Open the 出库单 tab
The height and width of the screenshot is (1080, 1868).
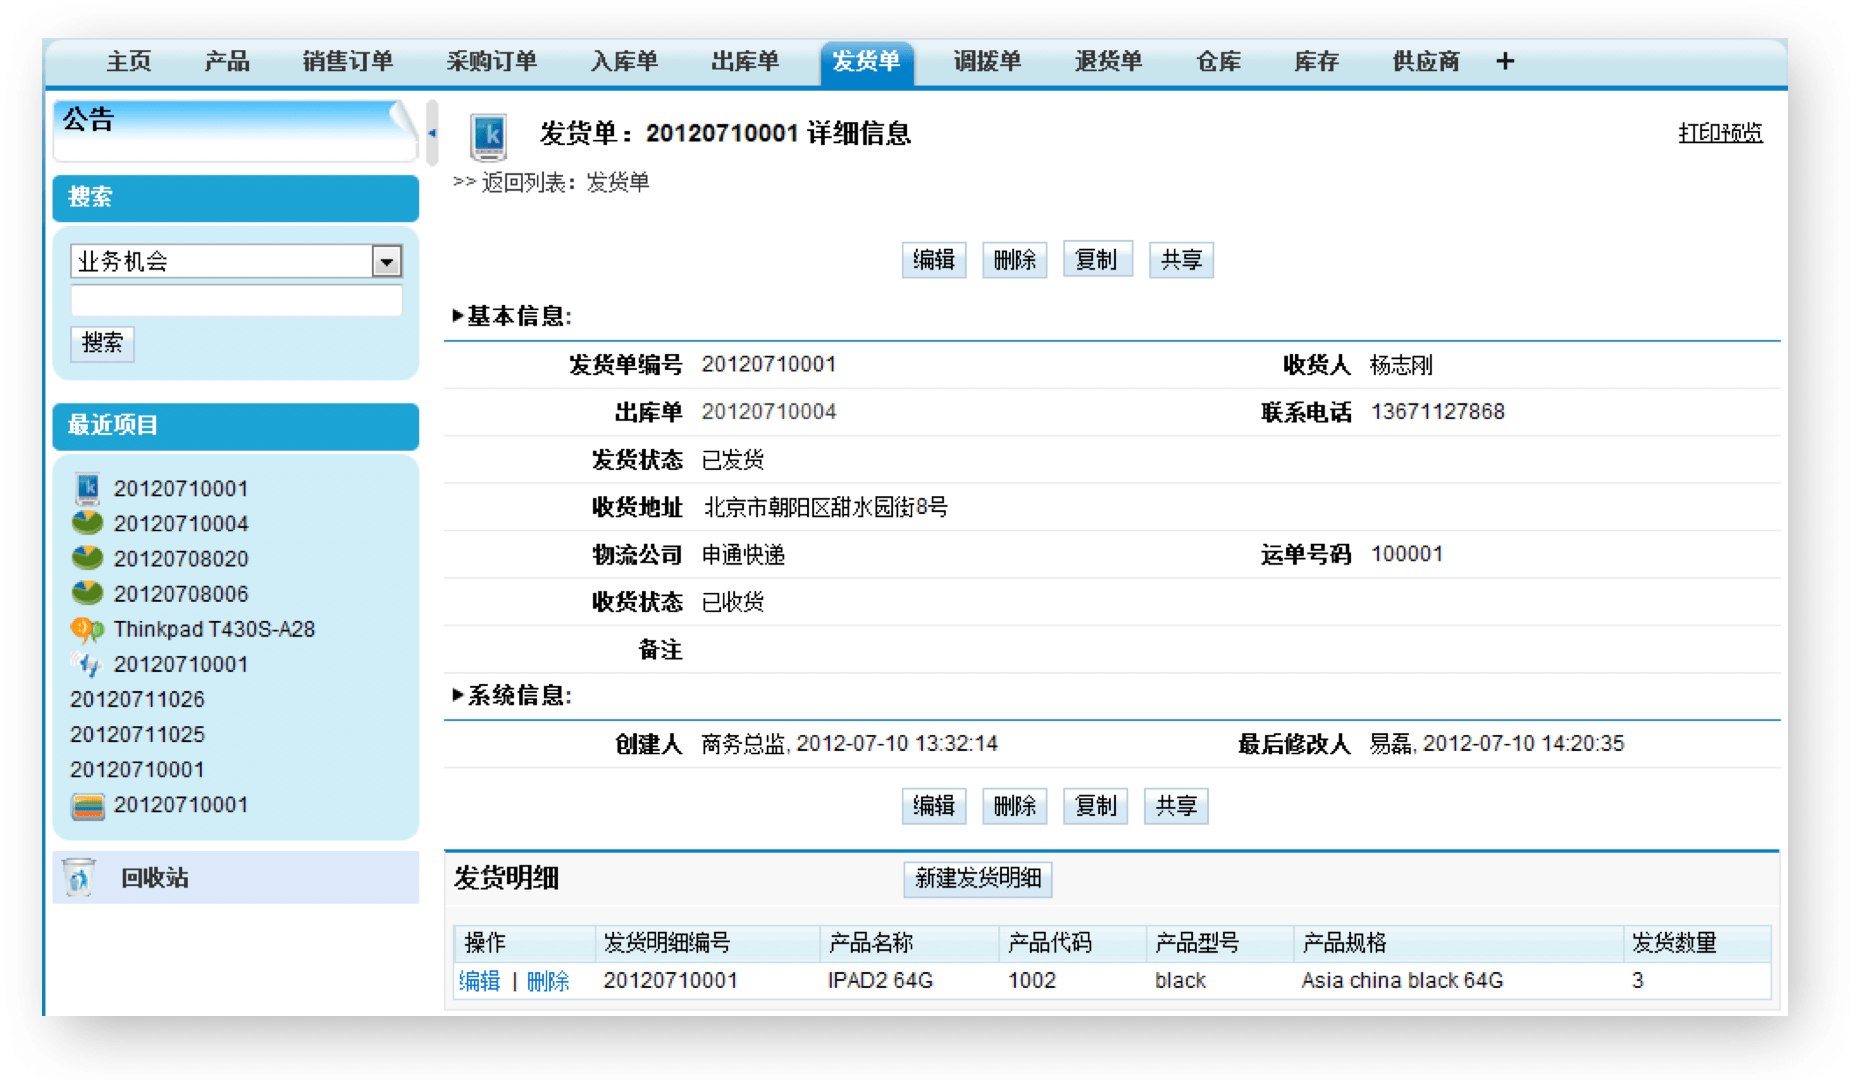pos(745,62)
